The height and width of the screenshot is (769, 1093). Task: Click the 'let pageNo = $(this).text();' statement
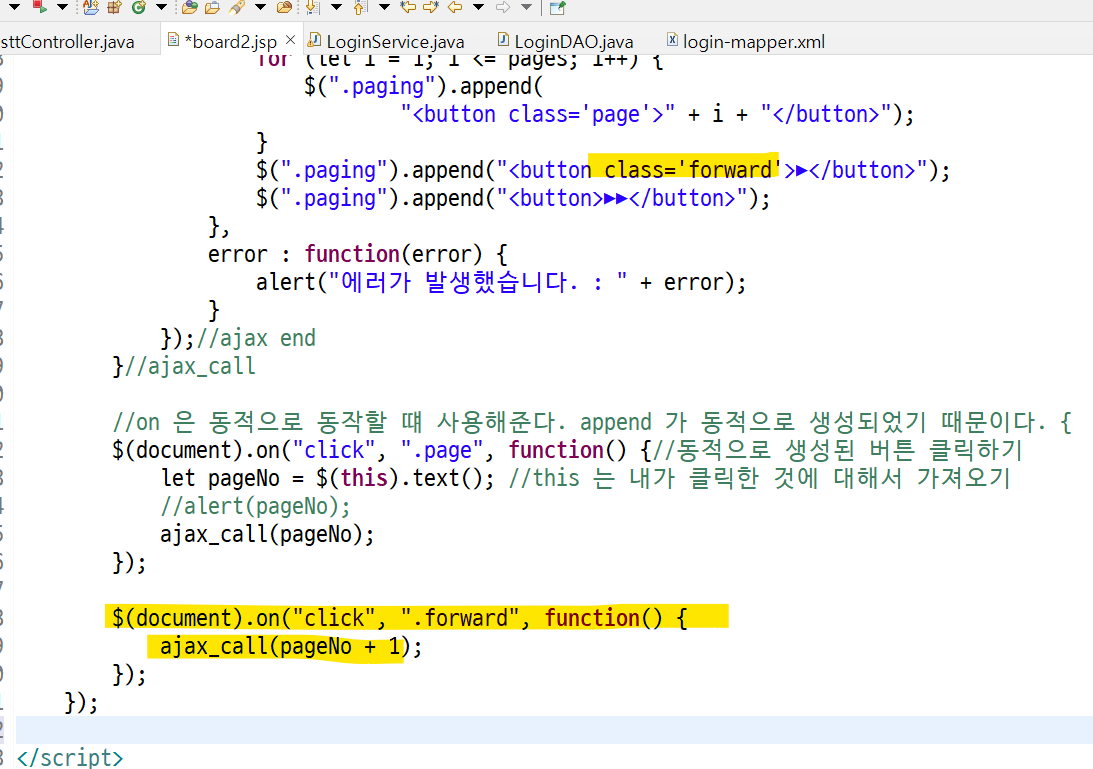click(328, 478)
